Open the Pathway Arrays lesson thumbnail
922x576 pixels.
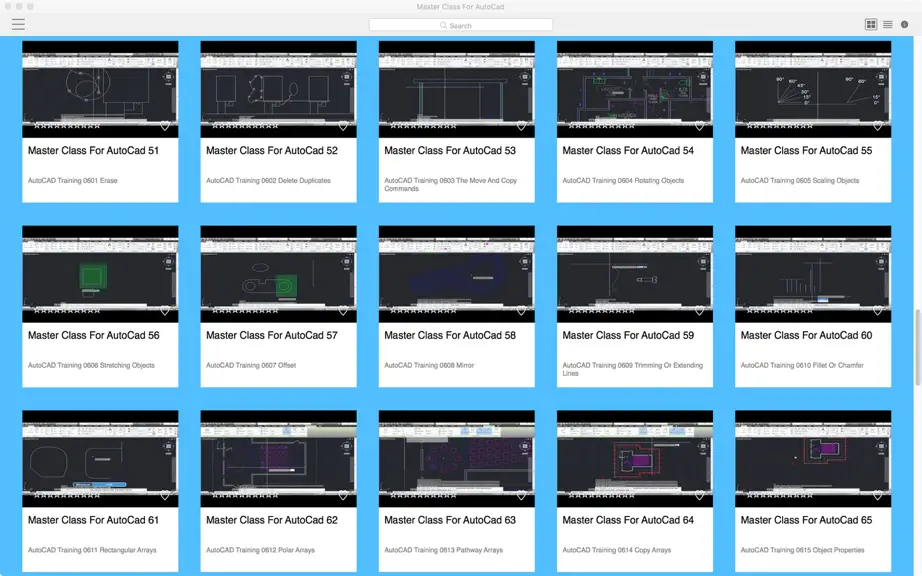tap(456, 458)
